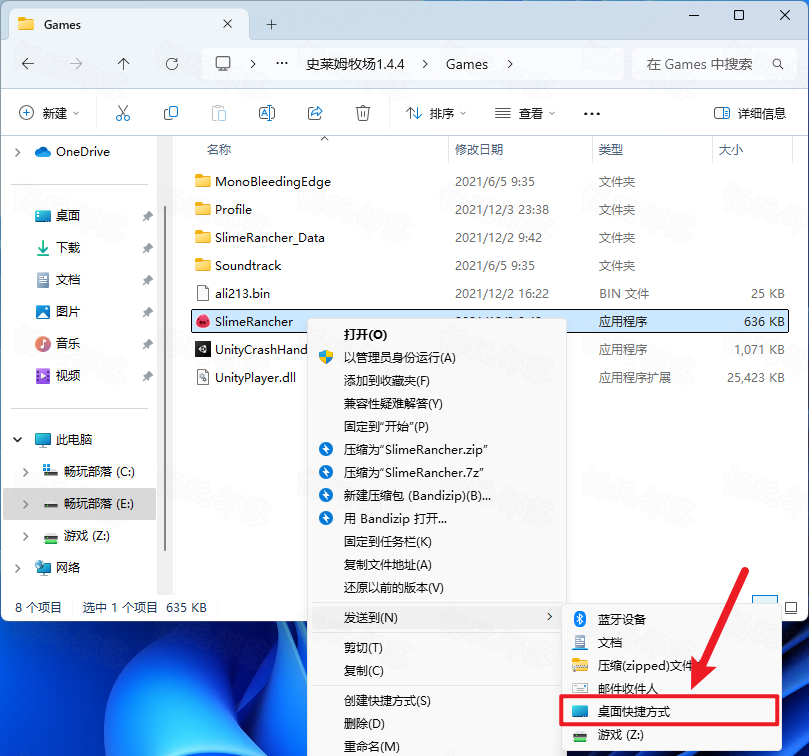The width and height of the screenshot is (809, 756).
Task: Switch to details view in status bar
Action: [x=765, y=599]
